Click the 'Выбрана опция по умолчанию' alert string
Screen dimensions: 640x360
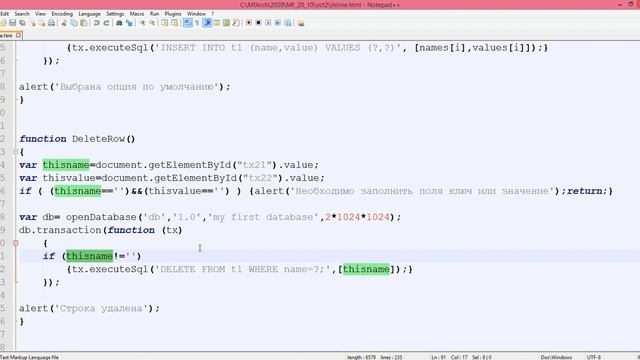click(x=137, y=87)
